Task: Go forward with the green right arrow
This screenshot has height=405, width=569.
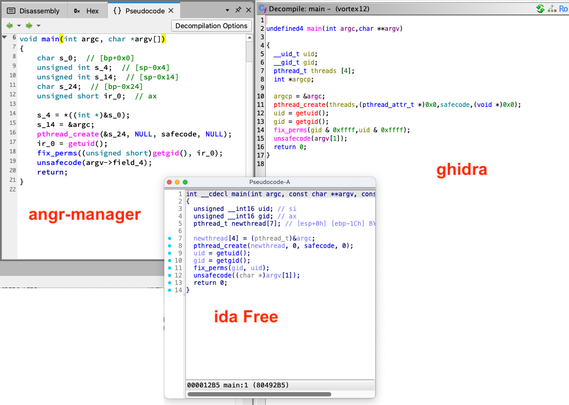Action: [29, 25]
